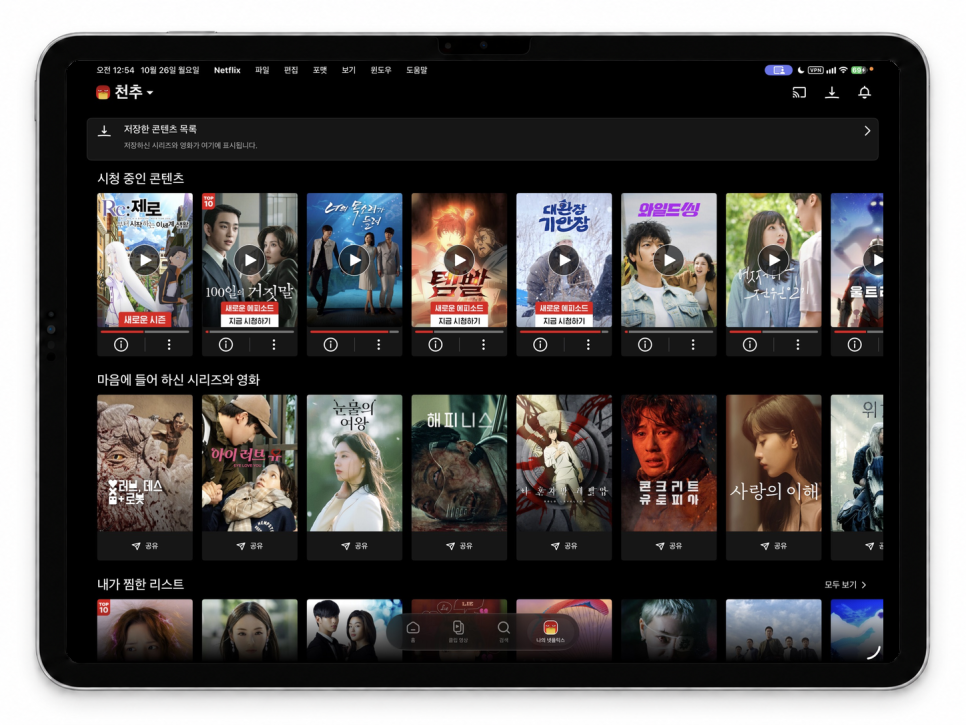This screenshot has width=966, height=725.
Task: Open the 콘크리트 유토피아 poster
Action: coord(668,463)
